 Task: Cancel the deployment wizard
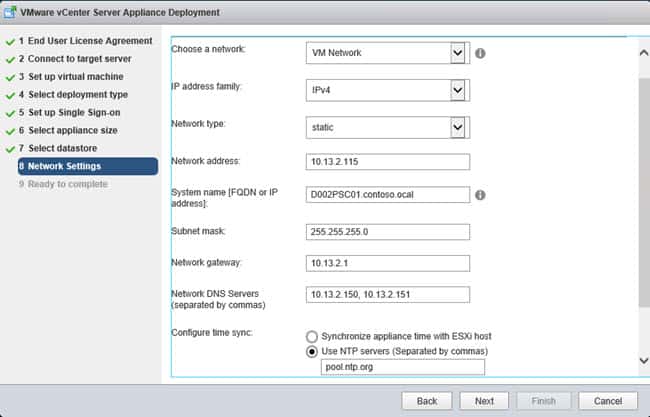pos(608,401)
